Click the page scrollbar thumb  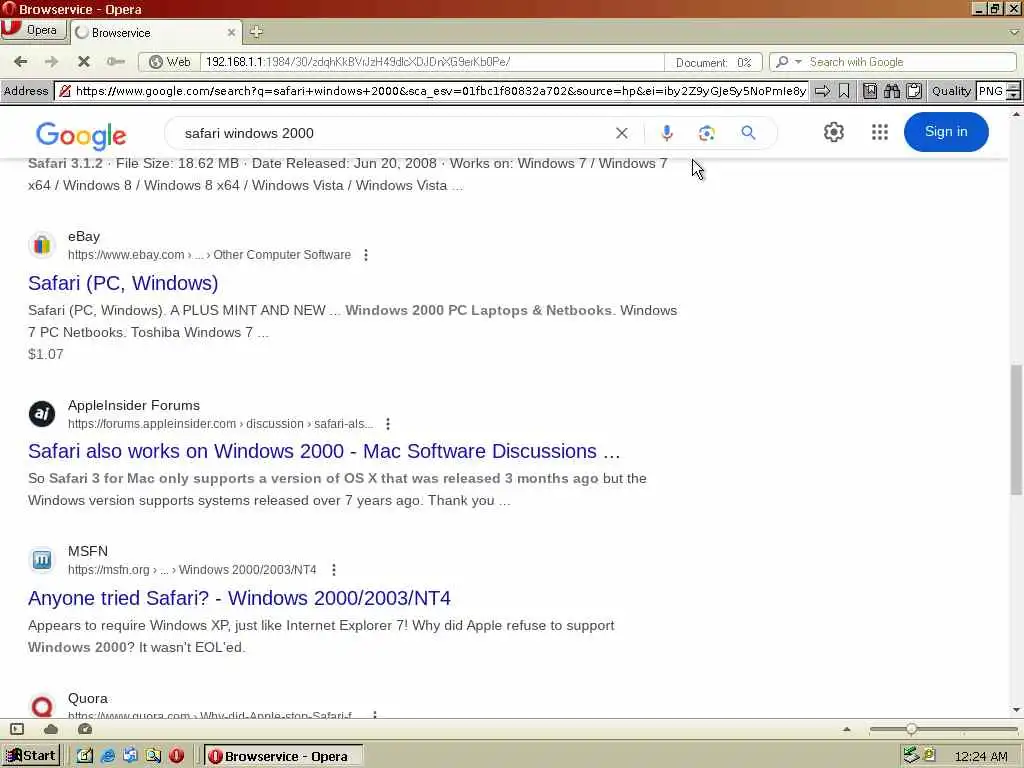(x=1016, y=430)
